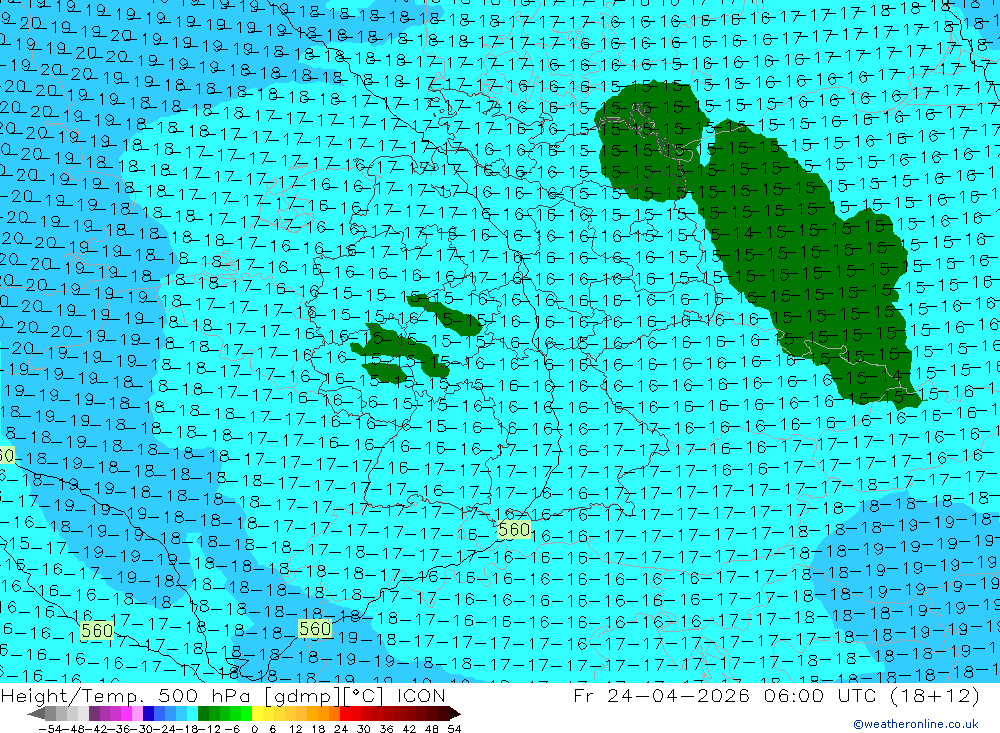
Task: Click the "-48" legend value
Action: pos(74,729)
